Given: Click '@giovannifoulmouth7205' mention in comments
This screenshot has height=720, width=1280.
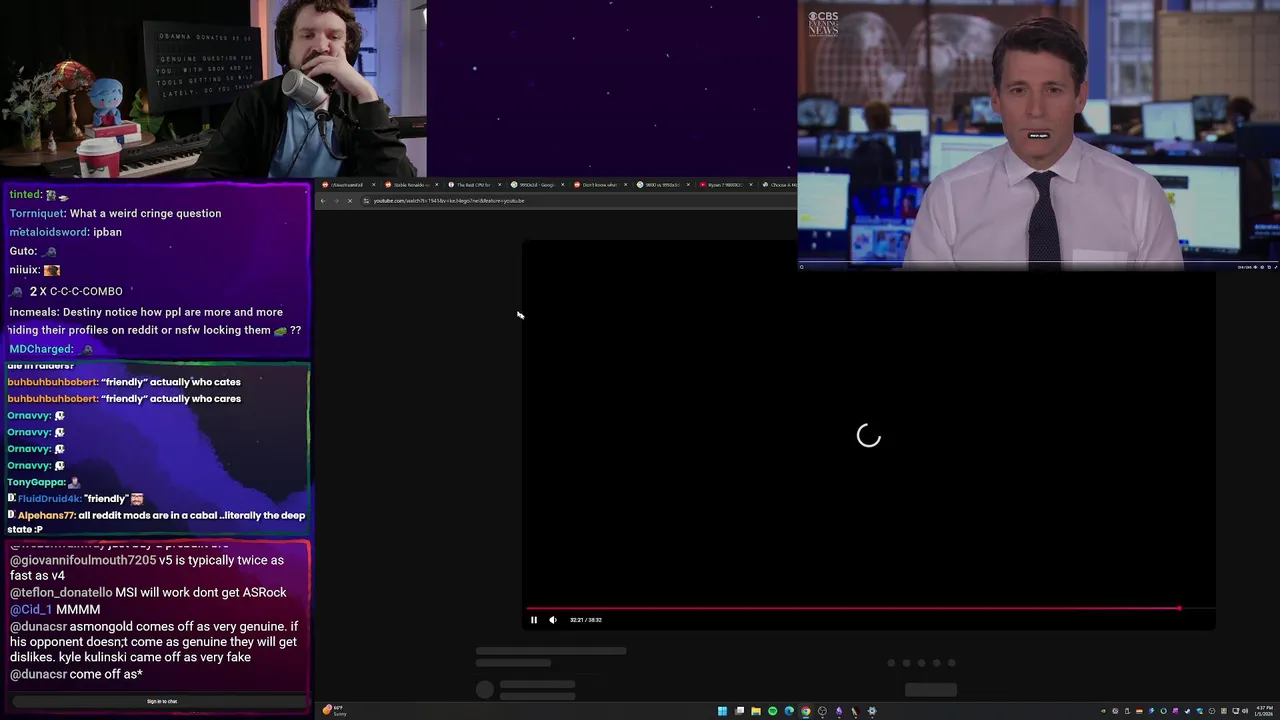Looking at the screenshot, I should [83, 560].
